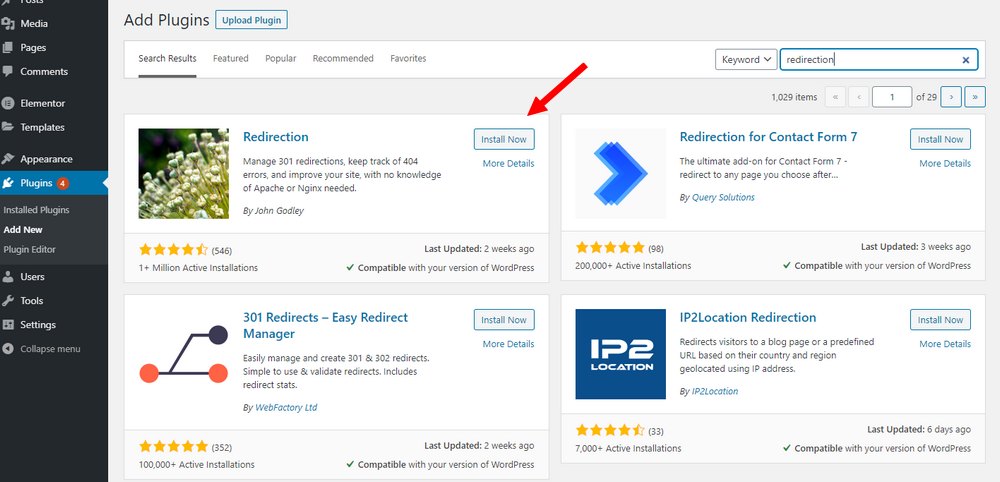Clear the search field with the X icon
Viewport: 1000px width, 482px height.
pyautogui.click(x=966, y=60)
